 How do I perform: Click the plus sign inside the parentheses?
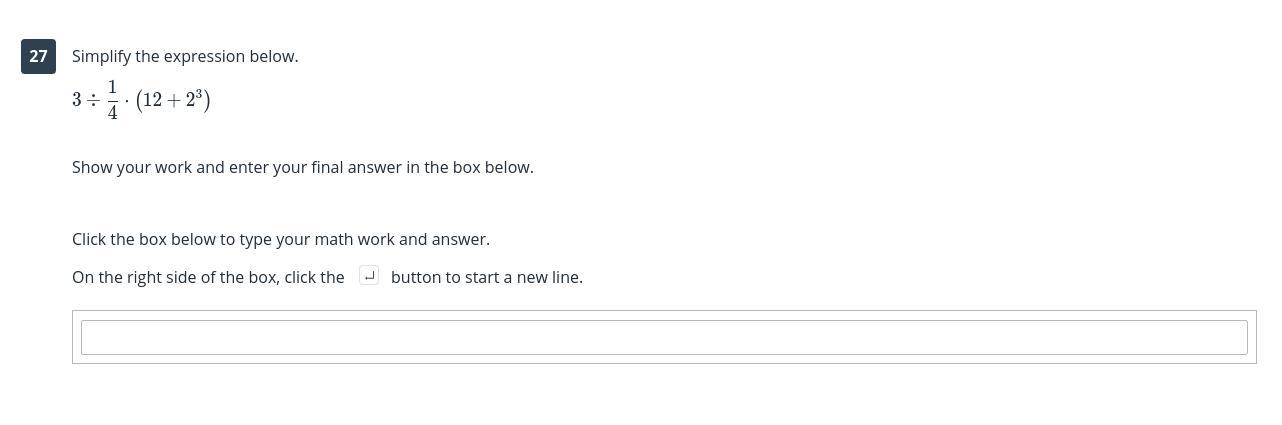(174, 101)
